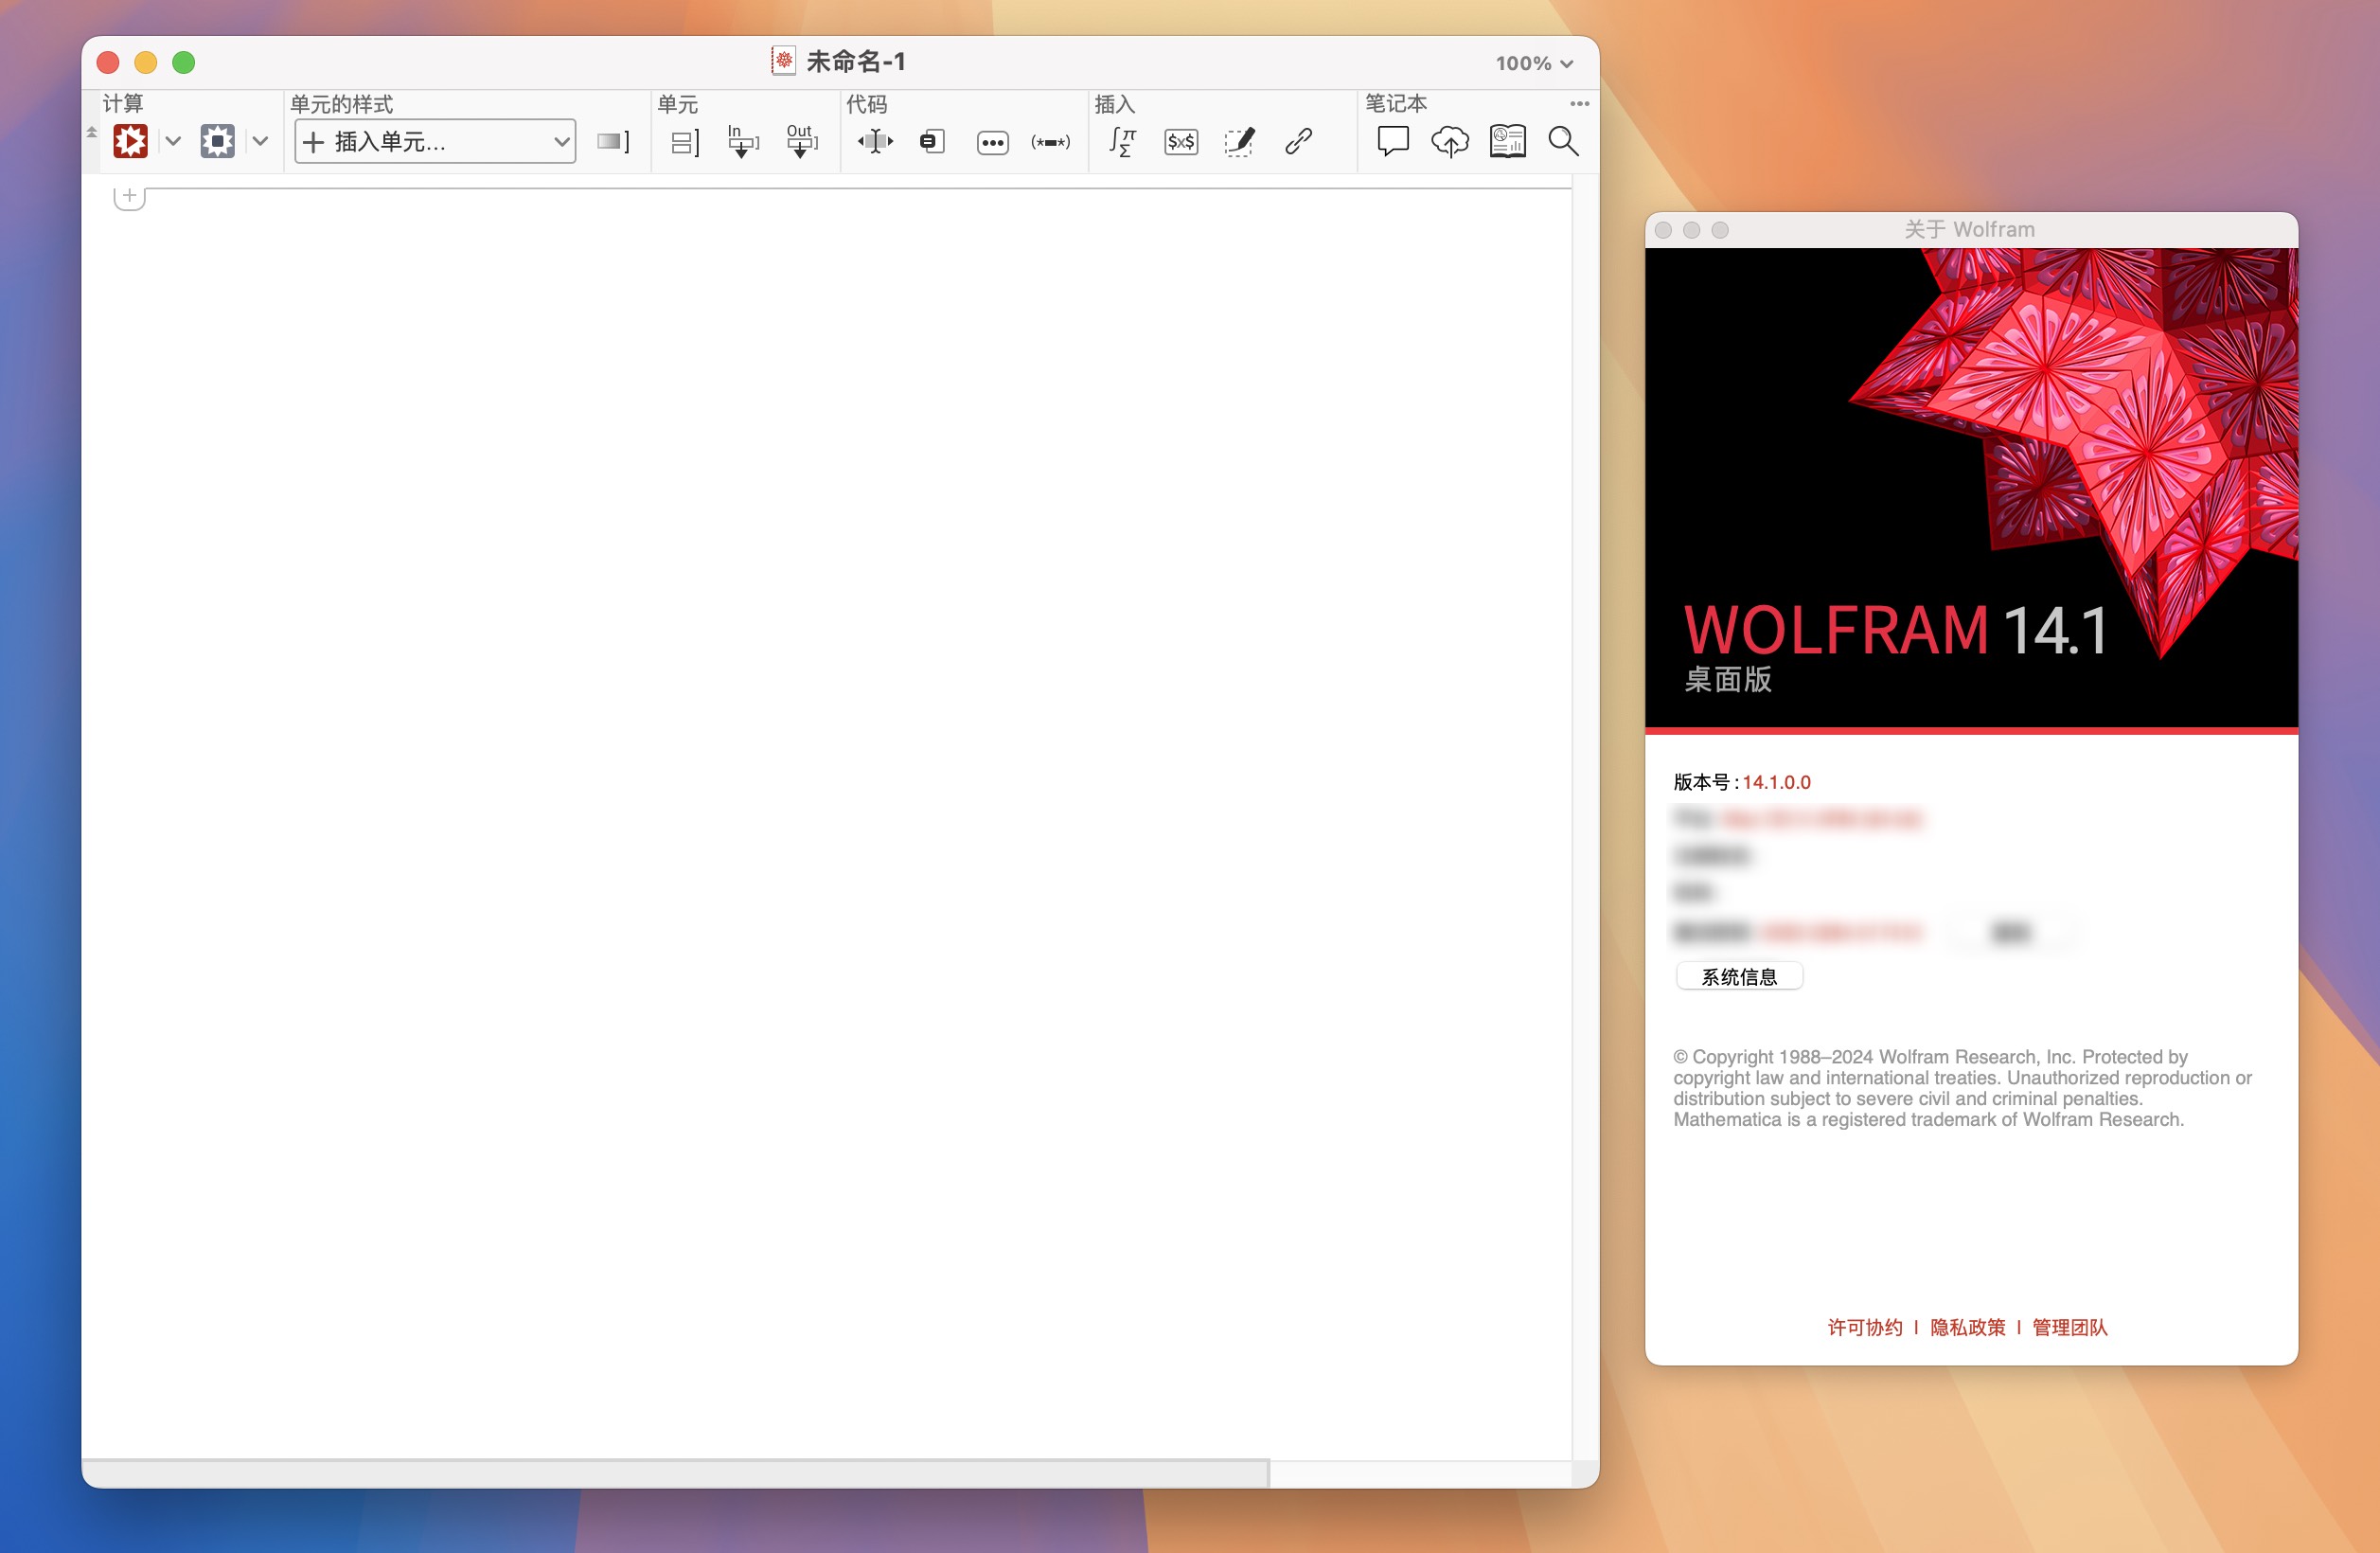Collapse the toolbar with the up arrow
Screen dimensions: 2380x1553
click(x=91, y=132)
